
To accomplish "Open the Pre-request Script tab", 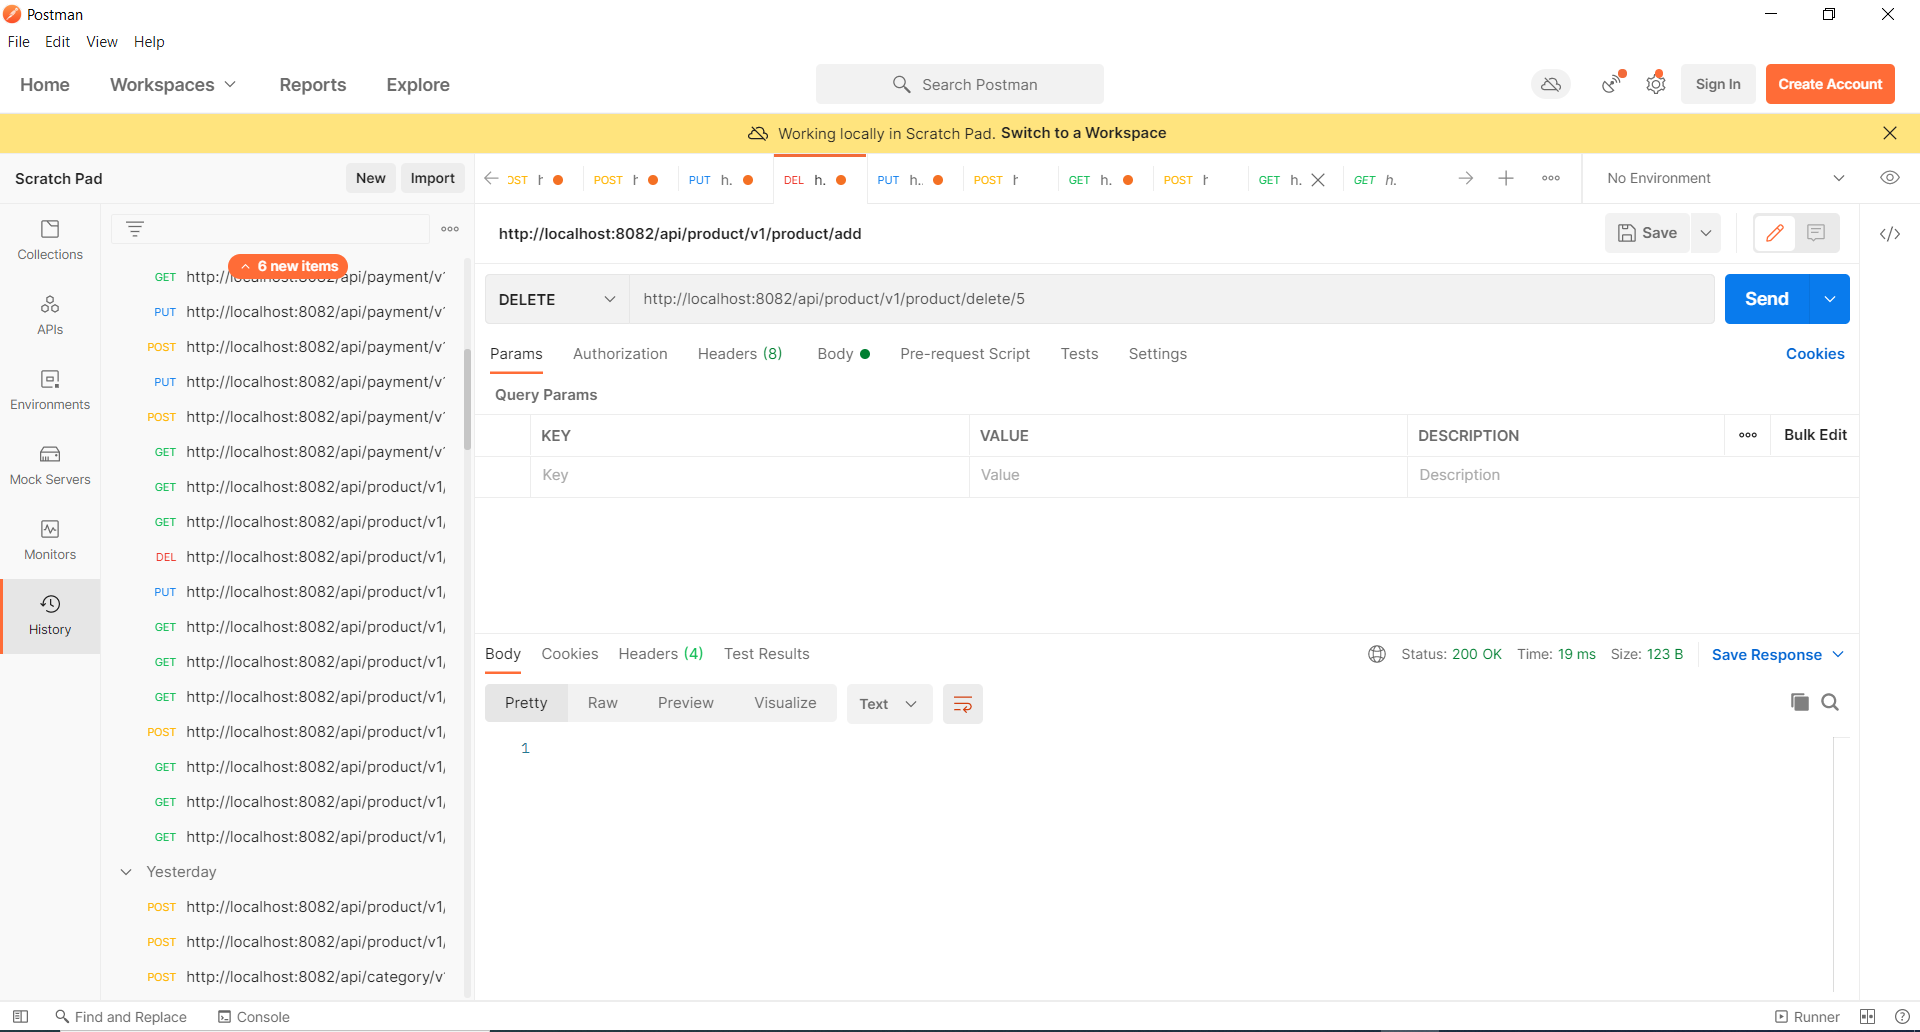I will [x=965, y=354].
